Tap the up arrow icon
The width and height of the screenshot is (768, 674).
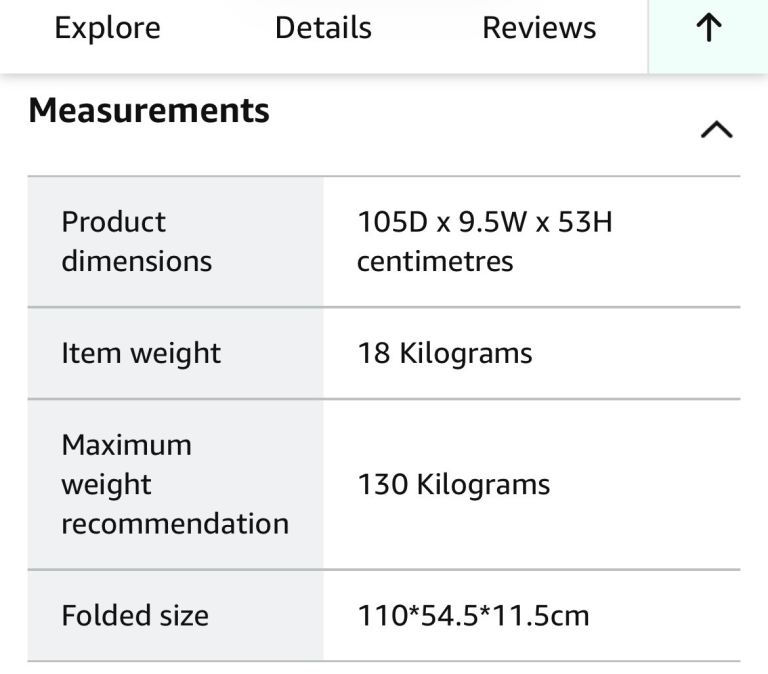[x=708, y=29]
